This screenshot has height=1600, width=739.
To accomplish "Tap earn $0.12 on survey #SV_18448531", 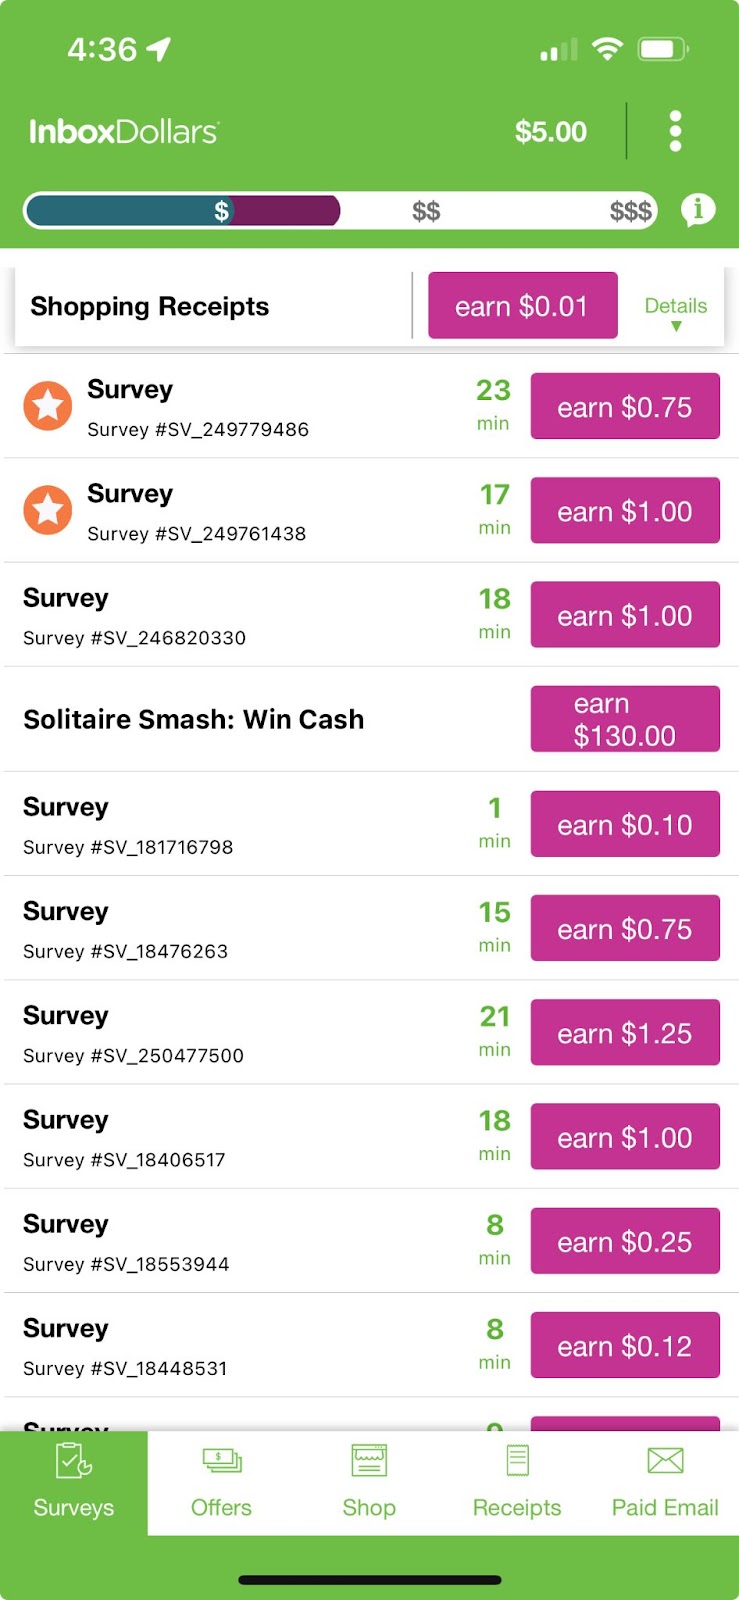I will pos(625,1346).
